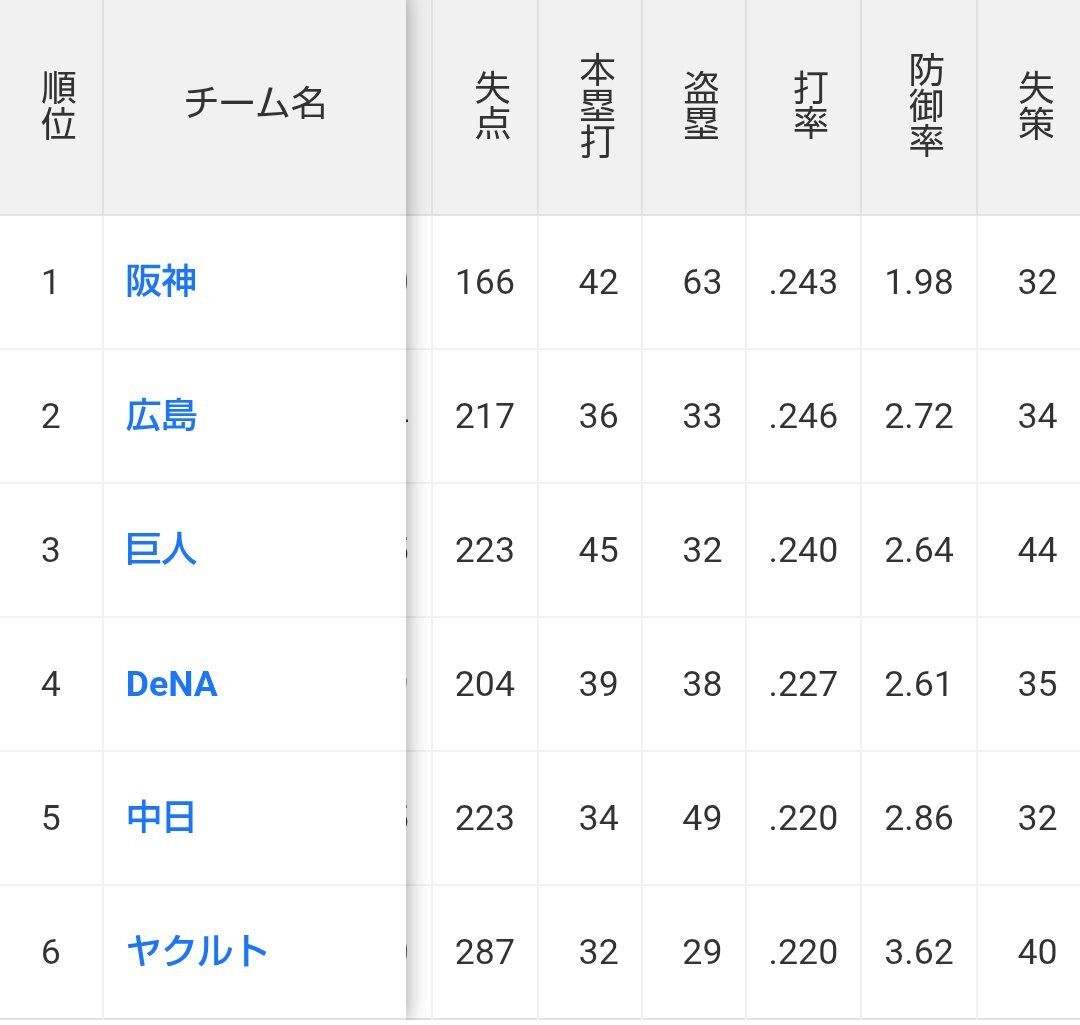
Task: Select DeNA's 35 errors cell
Action: tap(1037, 684)
